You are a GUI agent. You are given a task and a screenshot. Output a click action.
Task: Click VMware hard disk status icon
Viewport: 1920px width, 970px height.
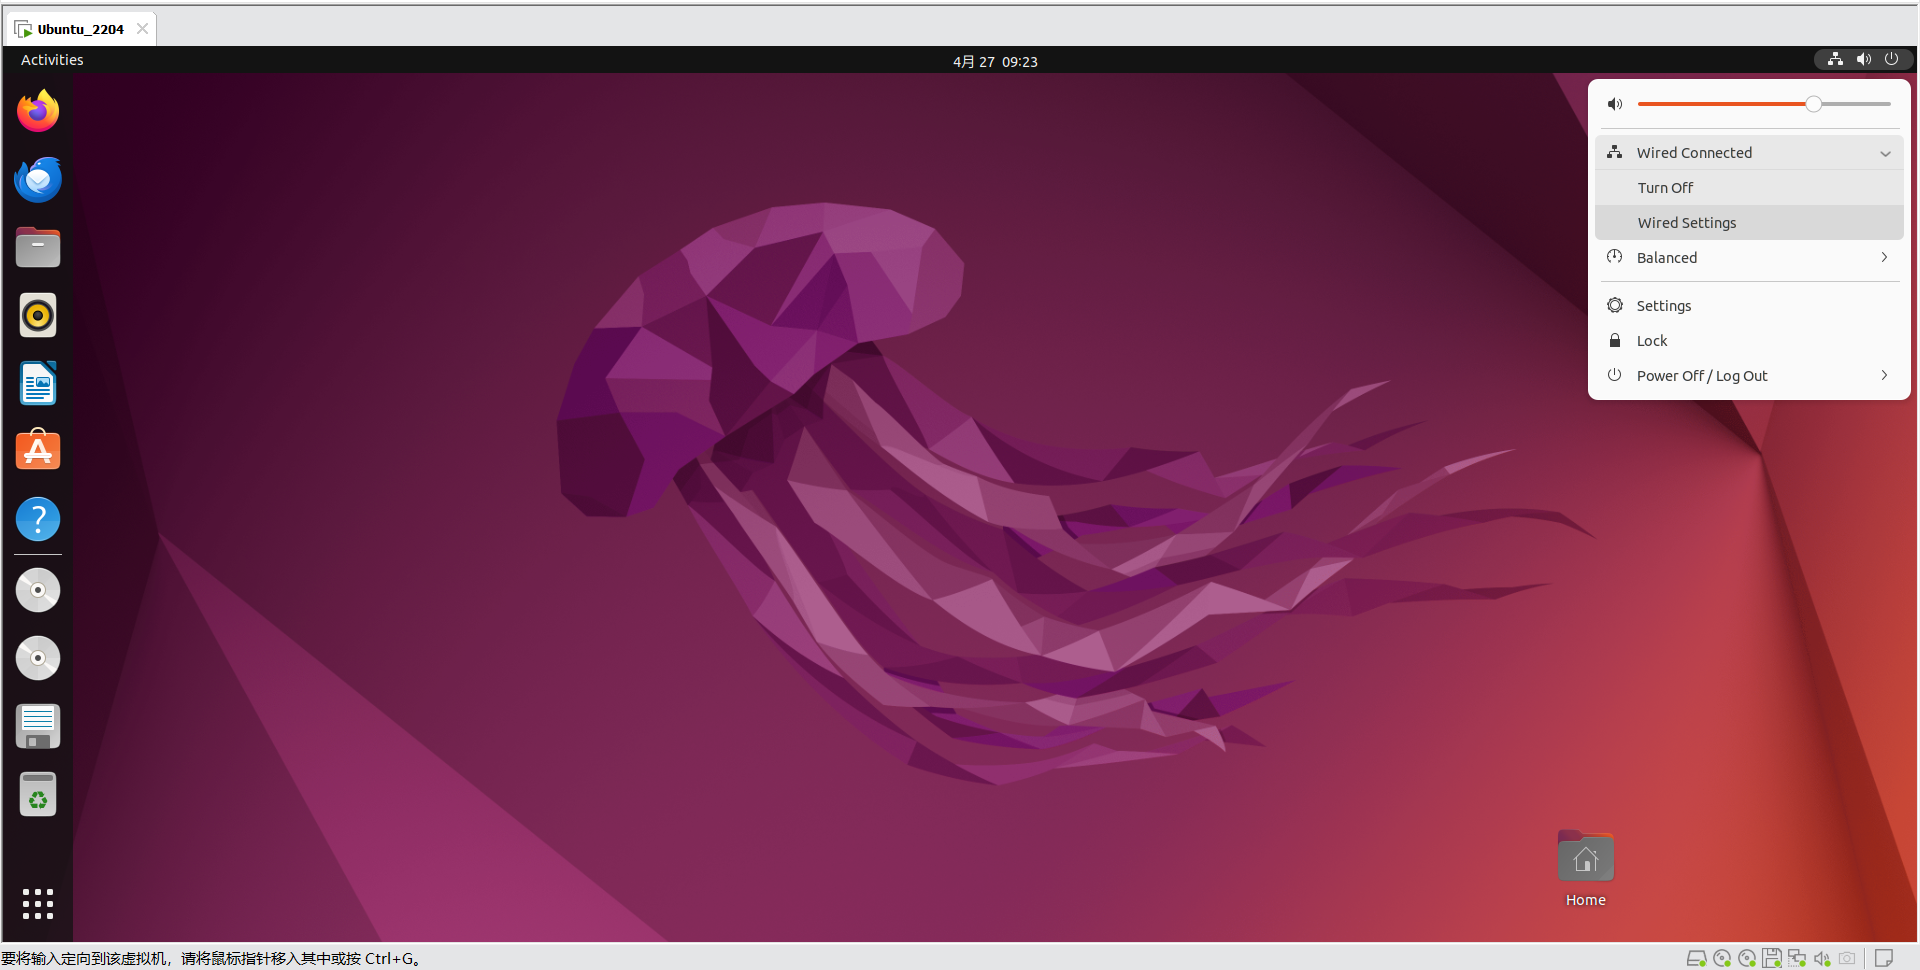click(x=1696, y=958)
